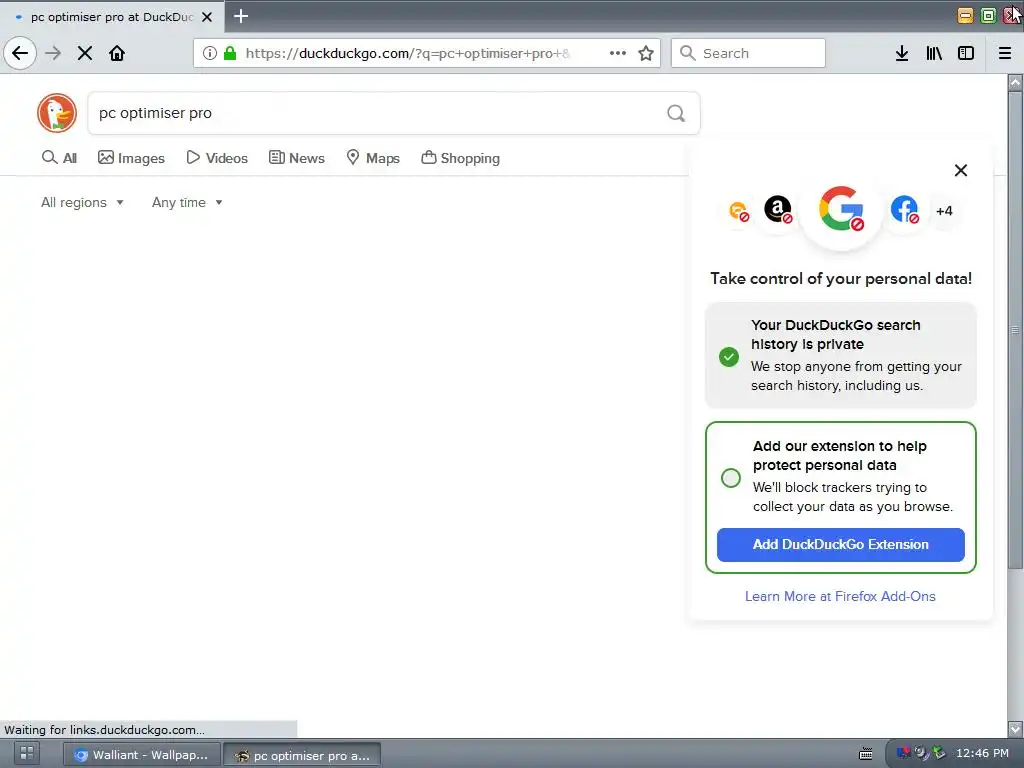Open the Firefox hamburger menu
Screen dimensions: 1024x768
[1005, 53]
